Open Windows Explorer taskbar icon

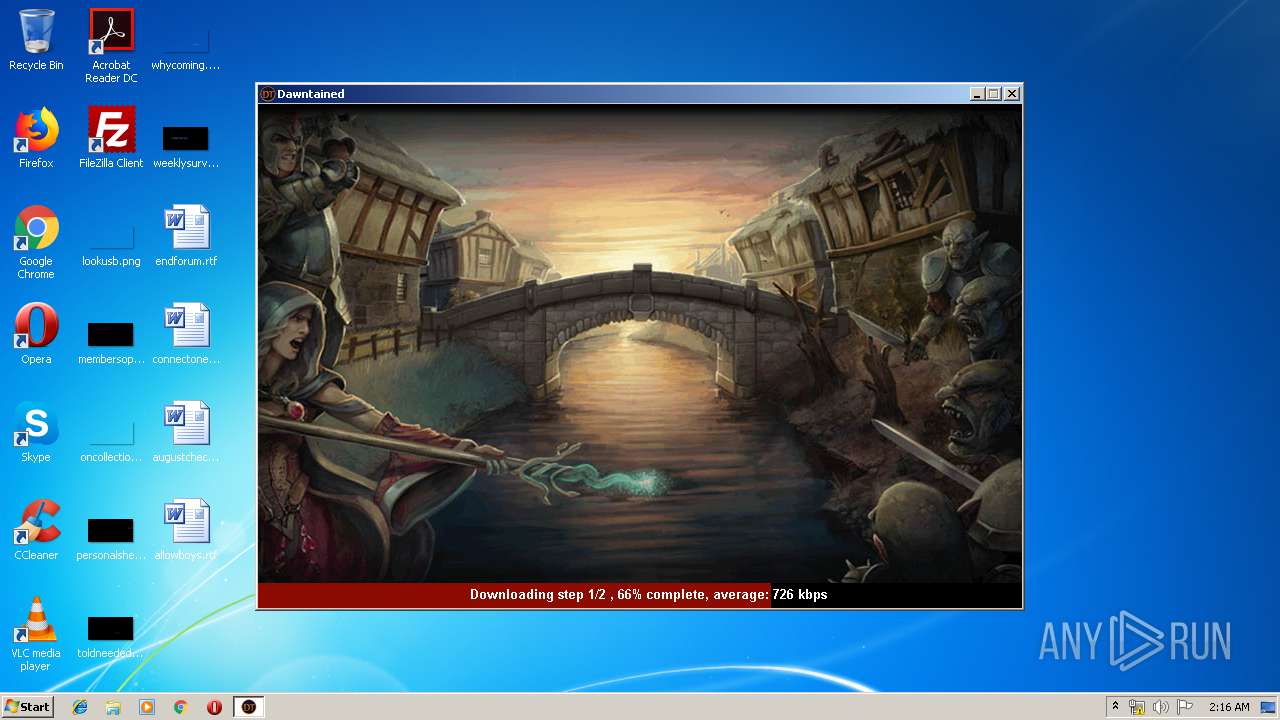113,707
